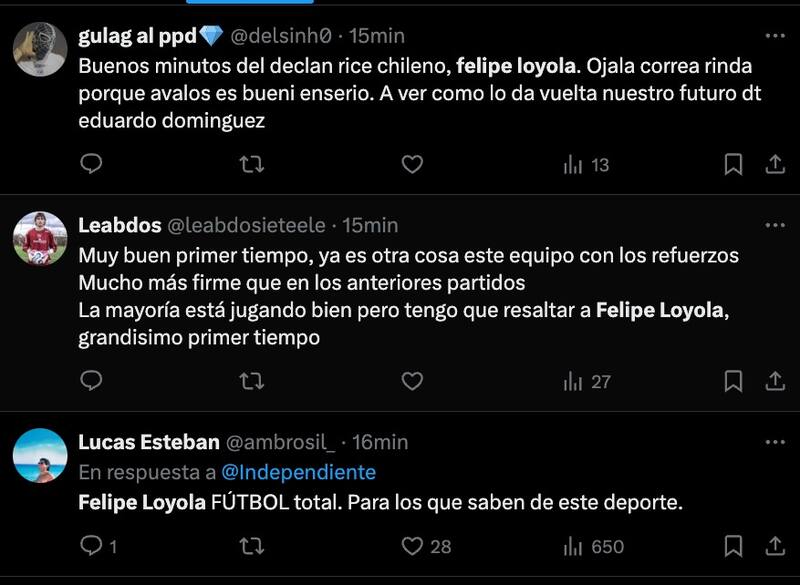Like the Leabdos tweet
The width and height of the screenshot is (800, 585).
(412, 381)
